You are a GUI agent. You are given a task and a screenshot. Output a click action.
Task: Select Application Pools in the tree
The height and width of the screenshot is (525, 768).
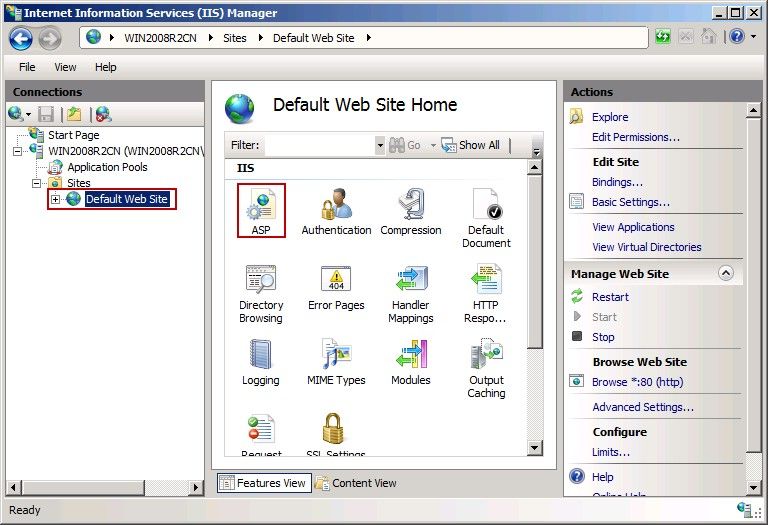[107, 167]
